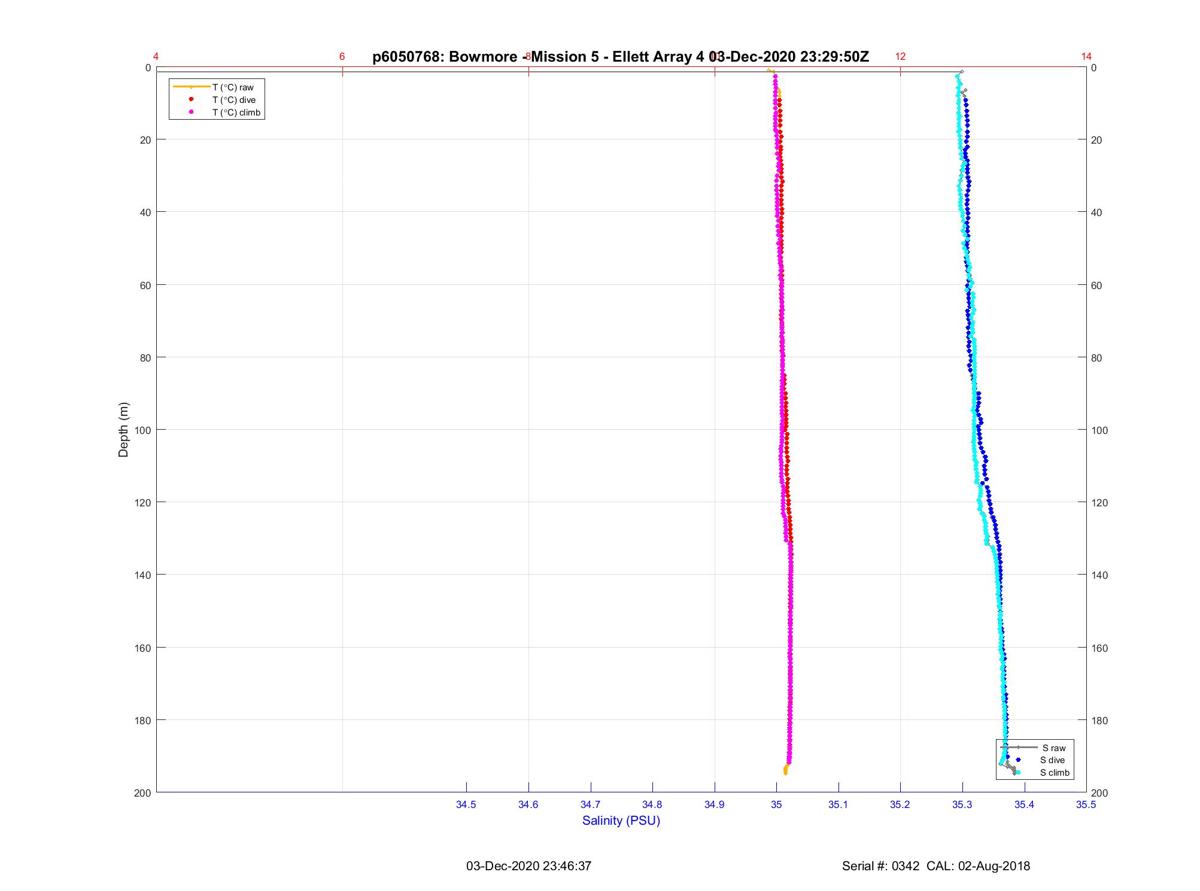Click salinity tick label 34.8
Screen dimensions: 1200x891
(x=652, y=805)
